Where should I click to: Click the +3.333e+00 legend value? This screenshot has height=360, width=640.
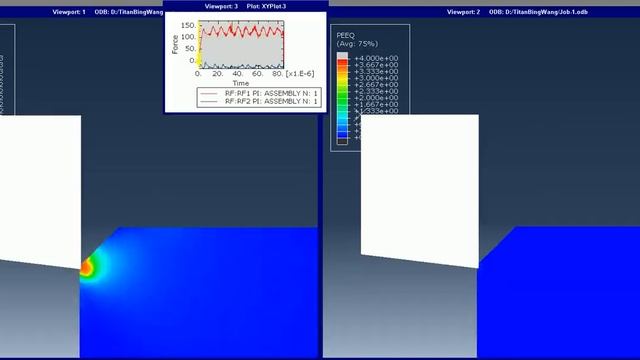point(376,71)
